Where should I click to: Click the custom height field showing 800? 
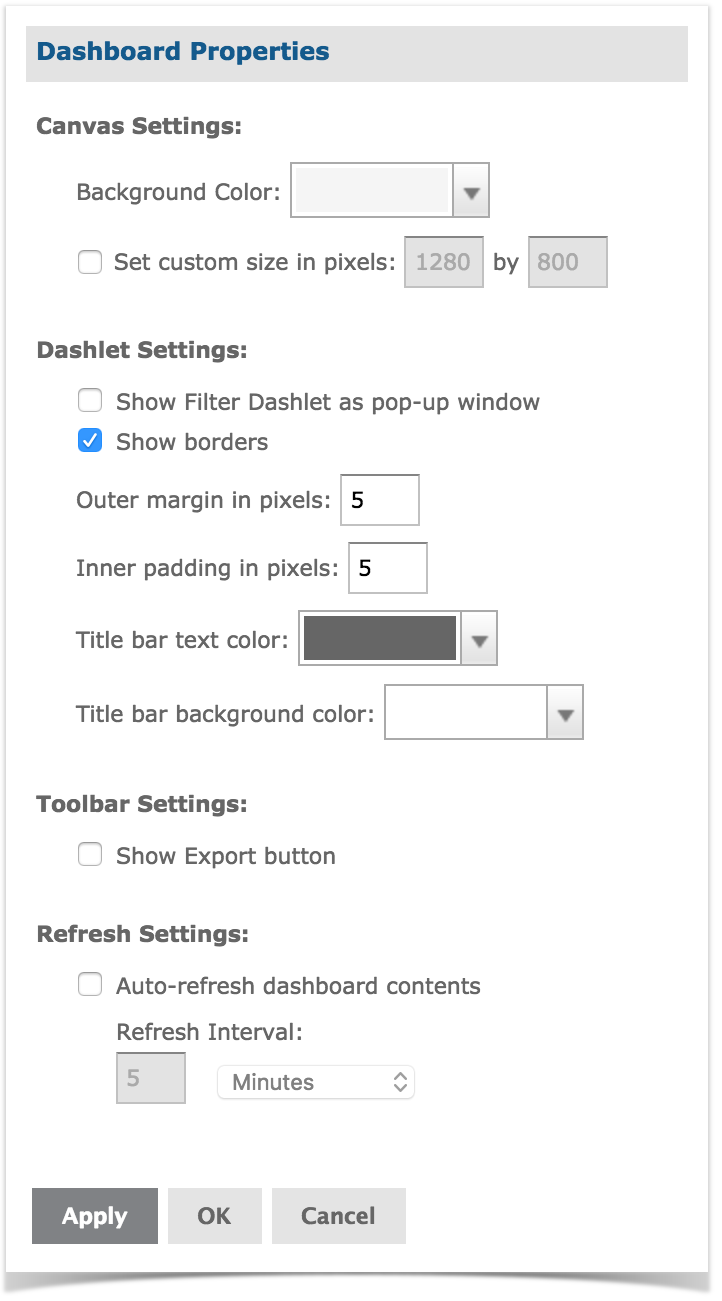(567, 262)
